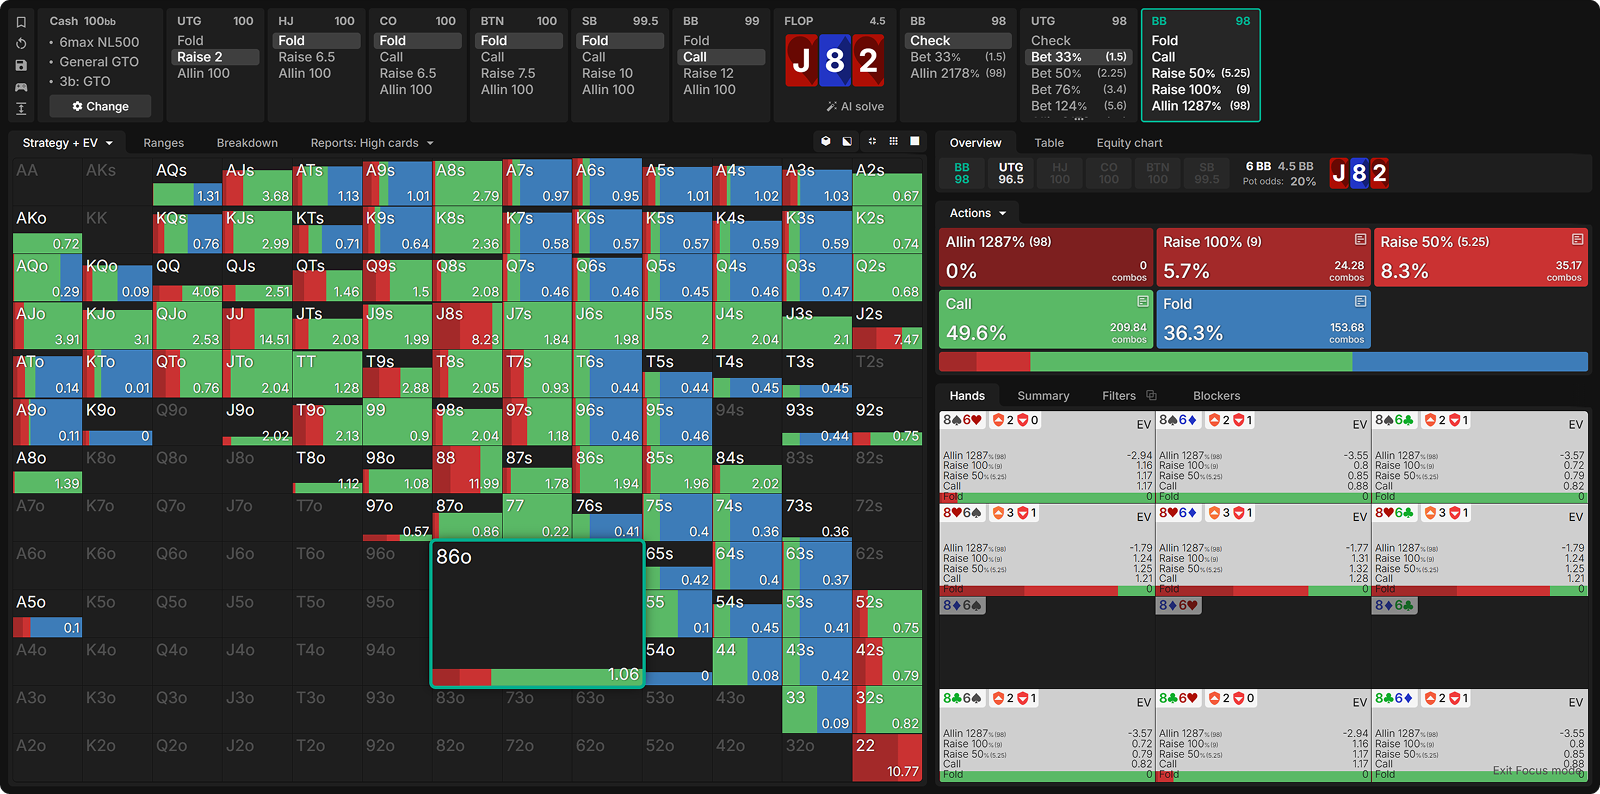Screen dimensions: 1600x794
Task: Click the collapse-height arrows icon
Action: coord(21,108)
